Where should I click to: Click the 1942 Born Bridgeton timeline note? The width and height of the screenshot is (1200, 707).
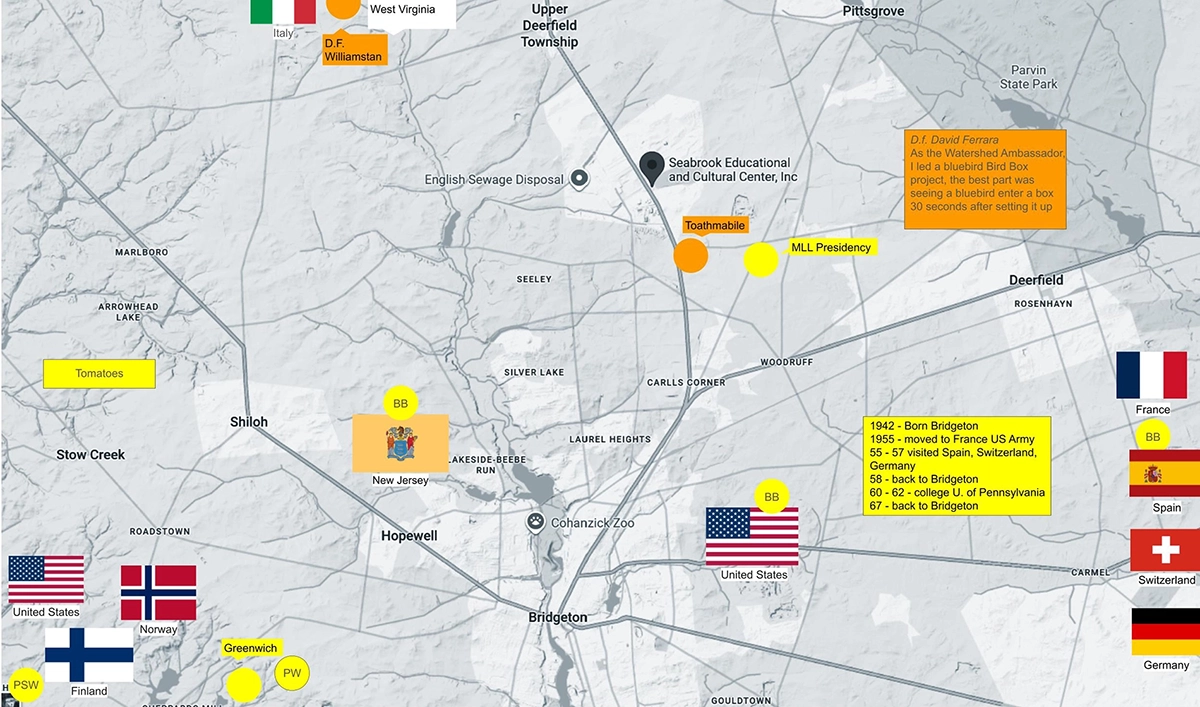[957, 466]
